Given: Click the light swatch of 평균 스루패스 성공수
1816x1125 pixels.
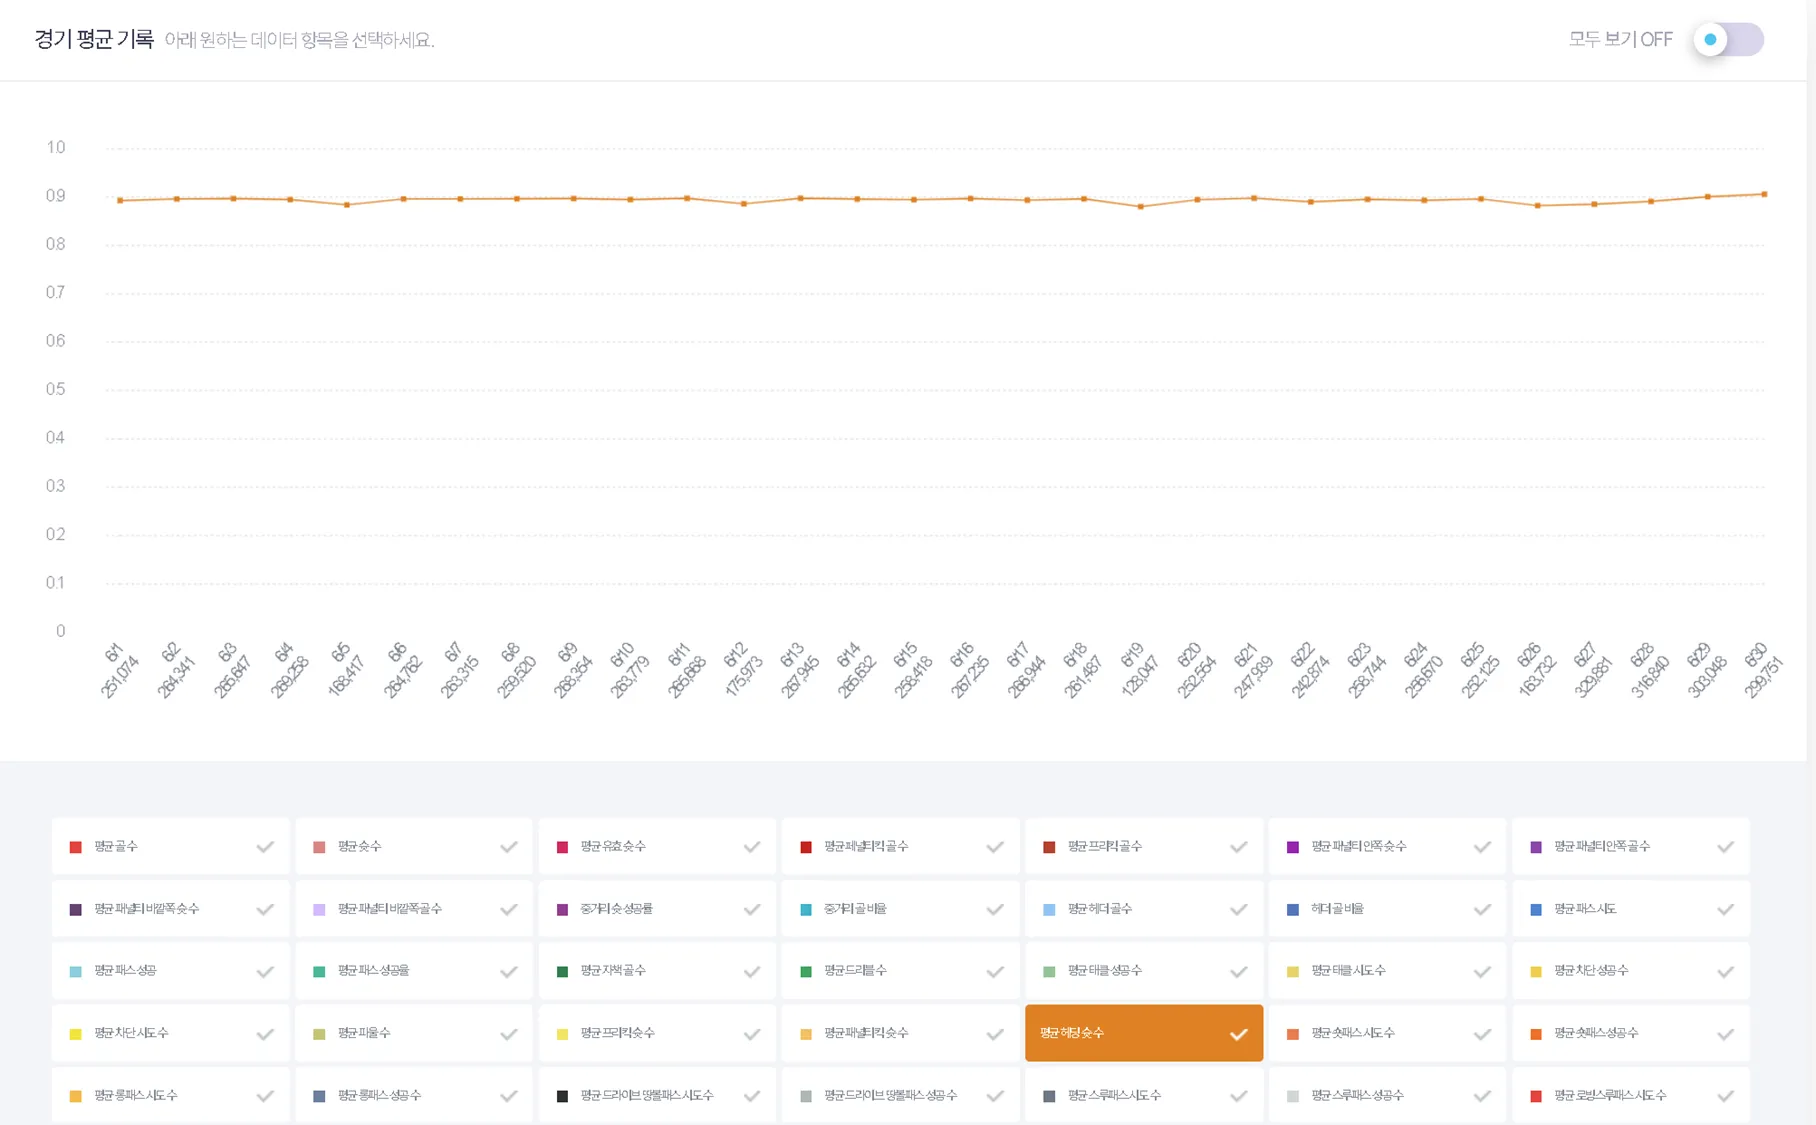Looking at the screenshot, I should 1293,1096.
